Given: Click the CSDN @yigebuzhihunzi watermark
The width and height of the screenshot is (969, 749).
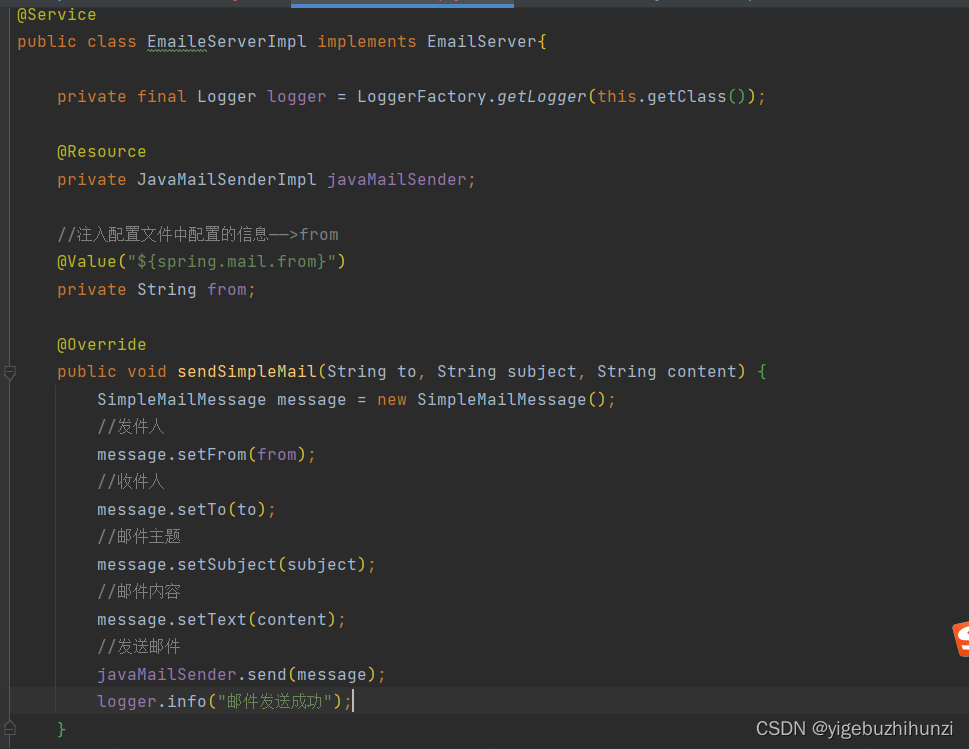Looking at the screenshot, I should point(854,728).
